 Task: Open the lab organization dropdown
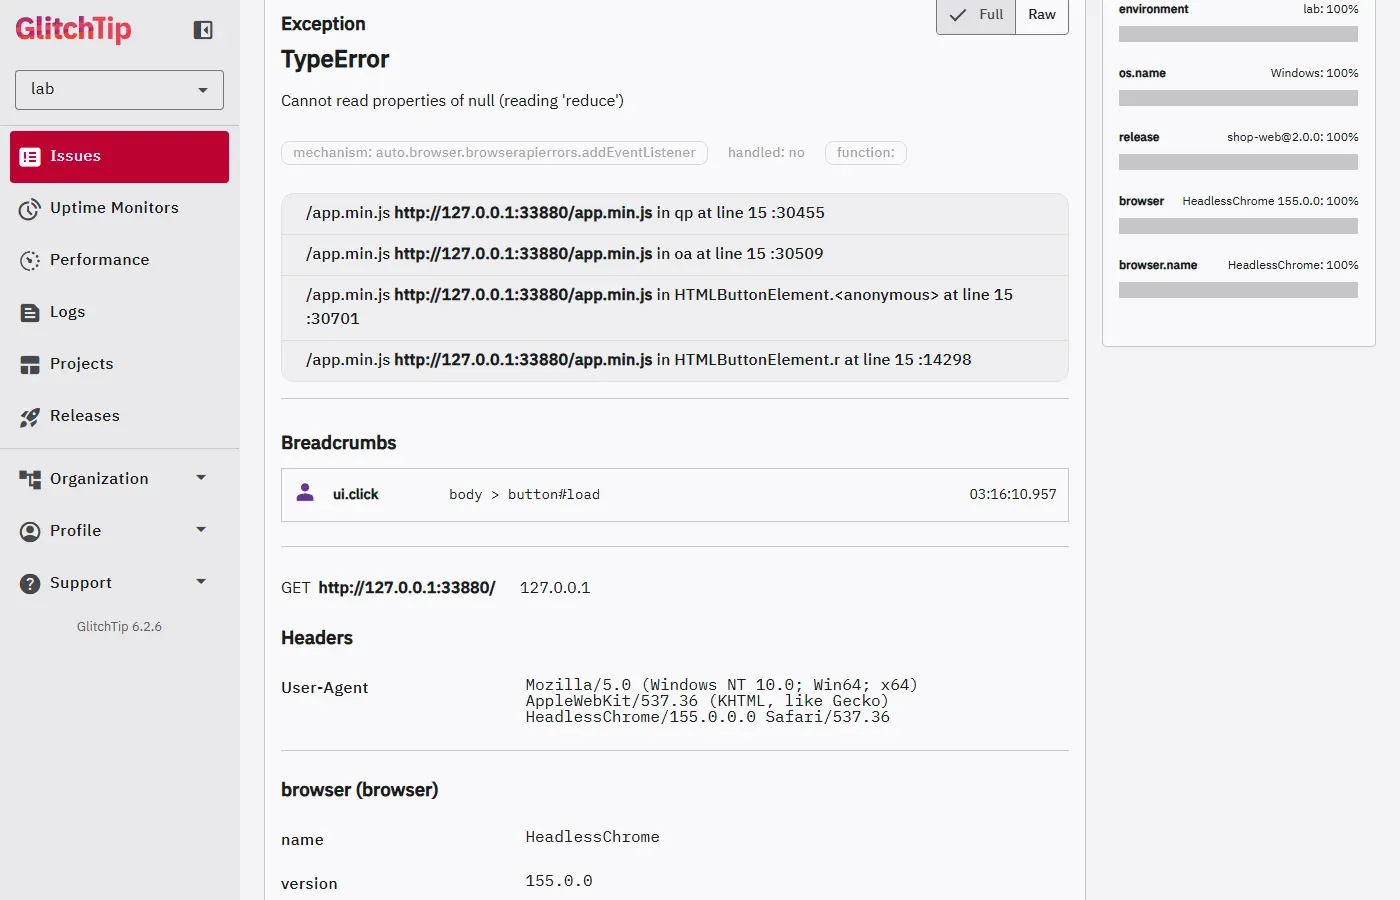(119, 90)
